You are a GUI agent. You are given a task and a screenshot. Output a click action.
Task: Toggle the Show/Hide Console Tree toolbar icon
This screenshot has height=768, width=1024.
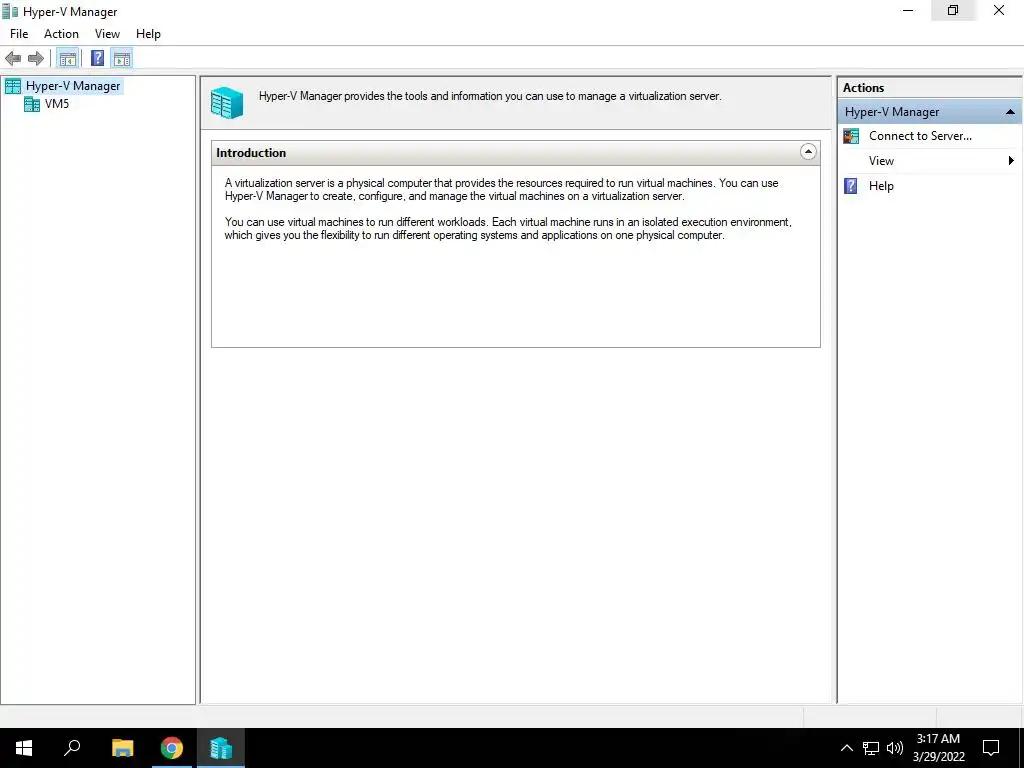(68, 59)
